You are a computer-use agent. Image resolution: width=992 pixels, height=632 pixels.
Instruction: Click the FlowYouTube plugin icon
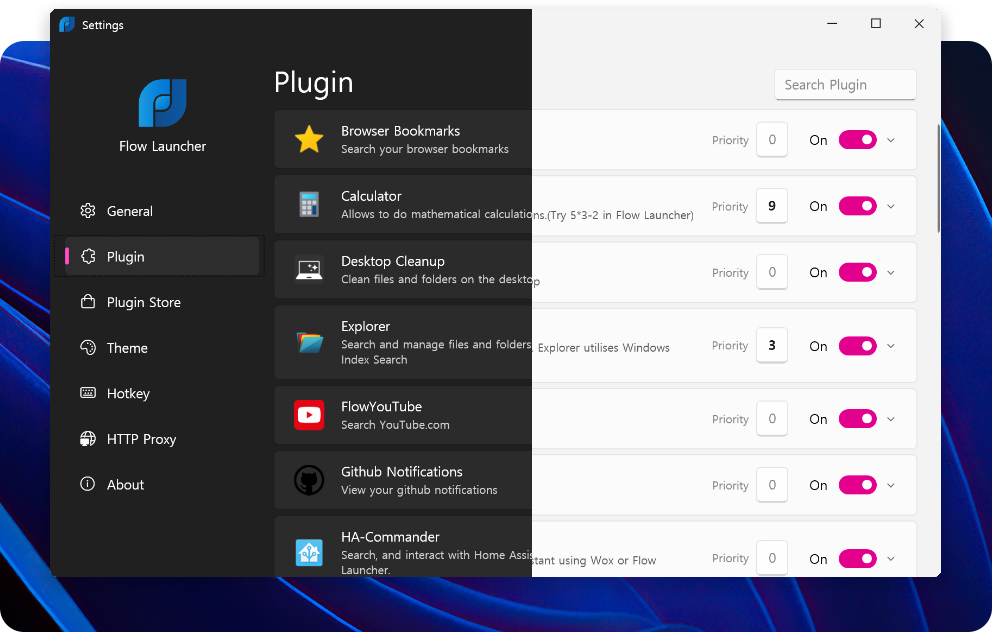coord(309,415)
